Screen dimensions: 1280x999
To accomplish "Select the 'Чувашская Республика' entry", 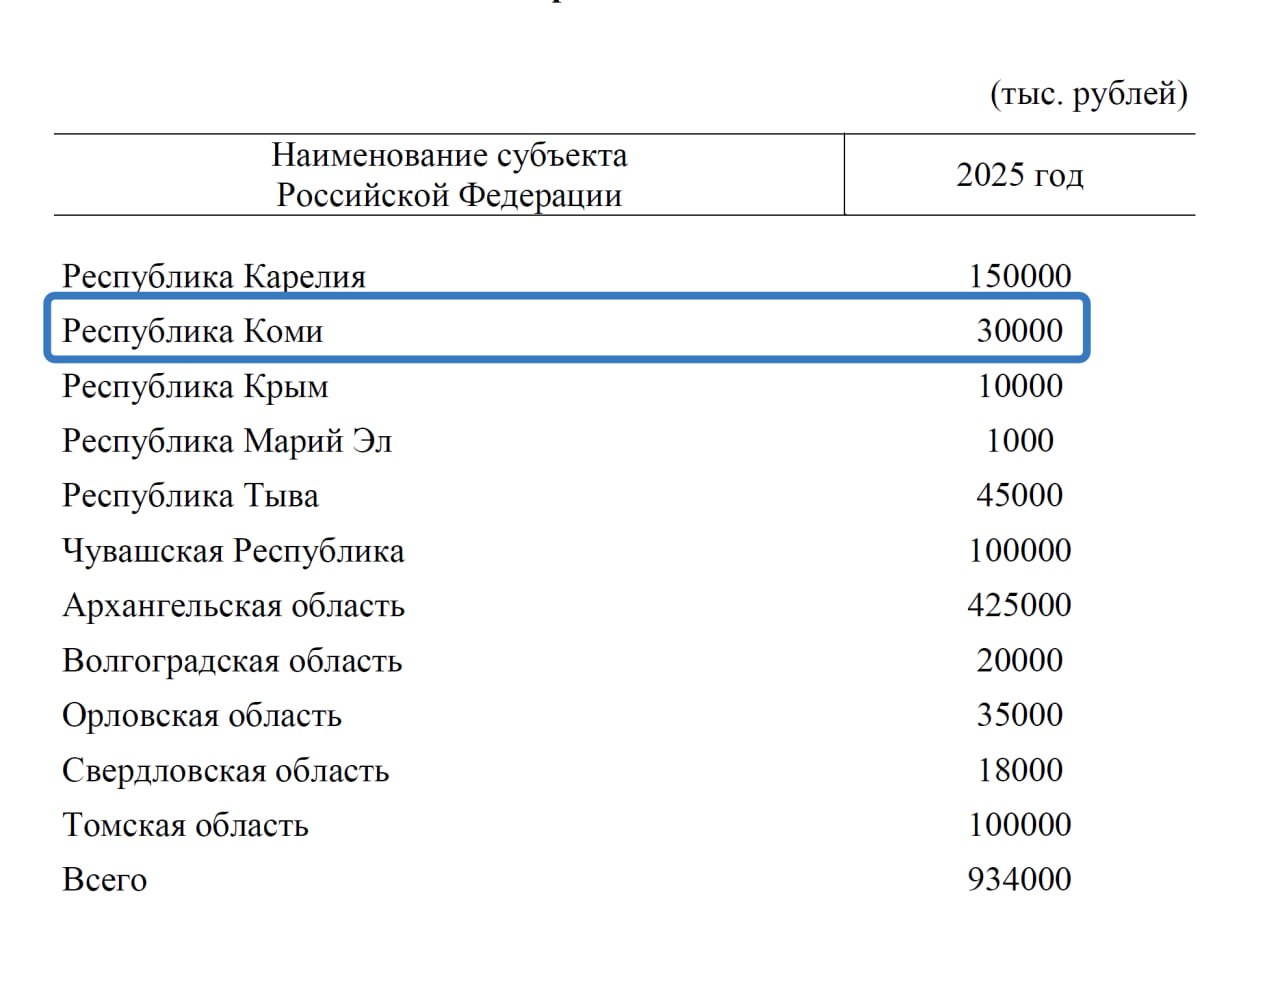I will point(233,551).
